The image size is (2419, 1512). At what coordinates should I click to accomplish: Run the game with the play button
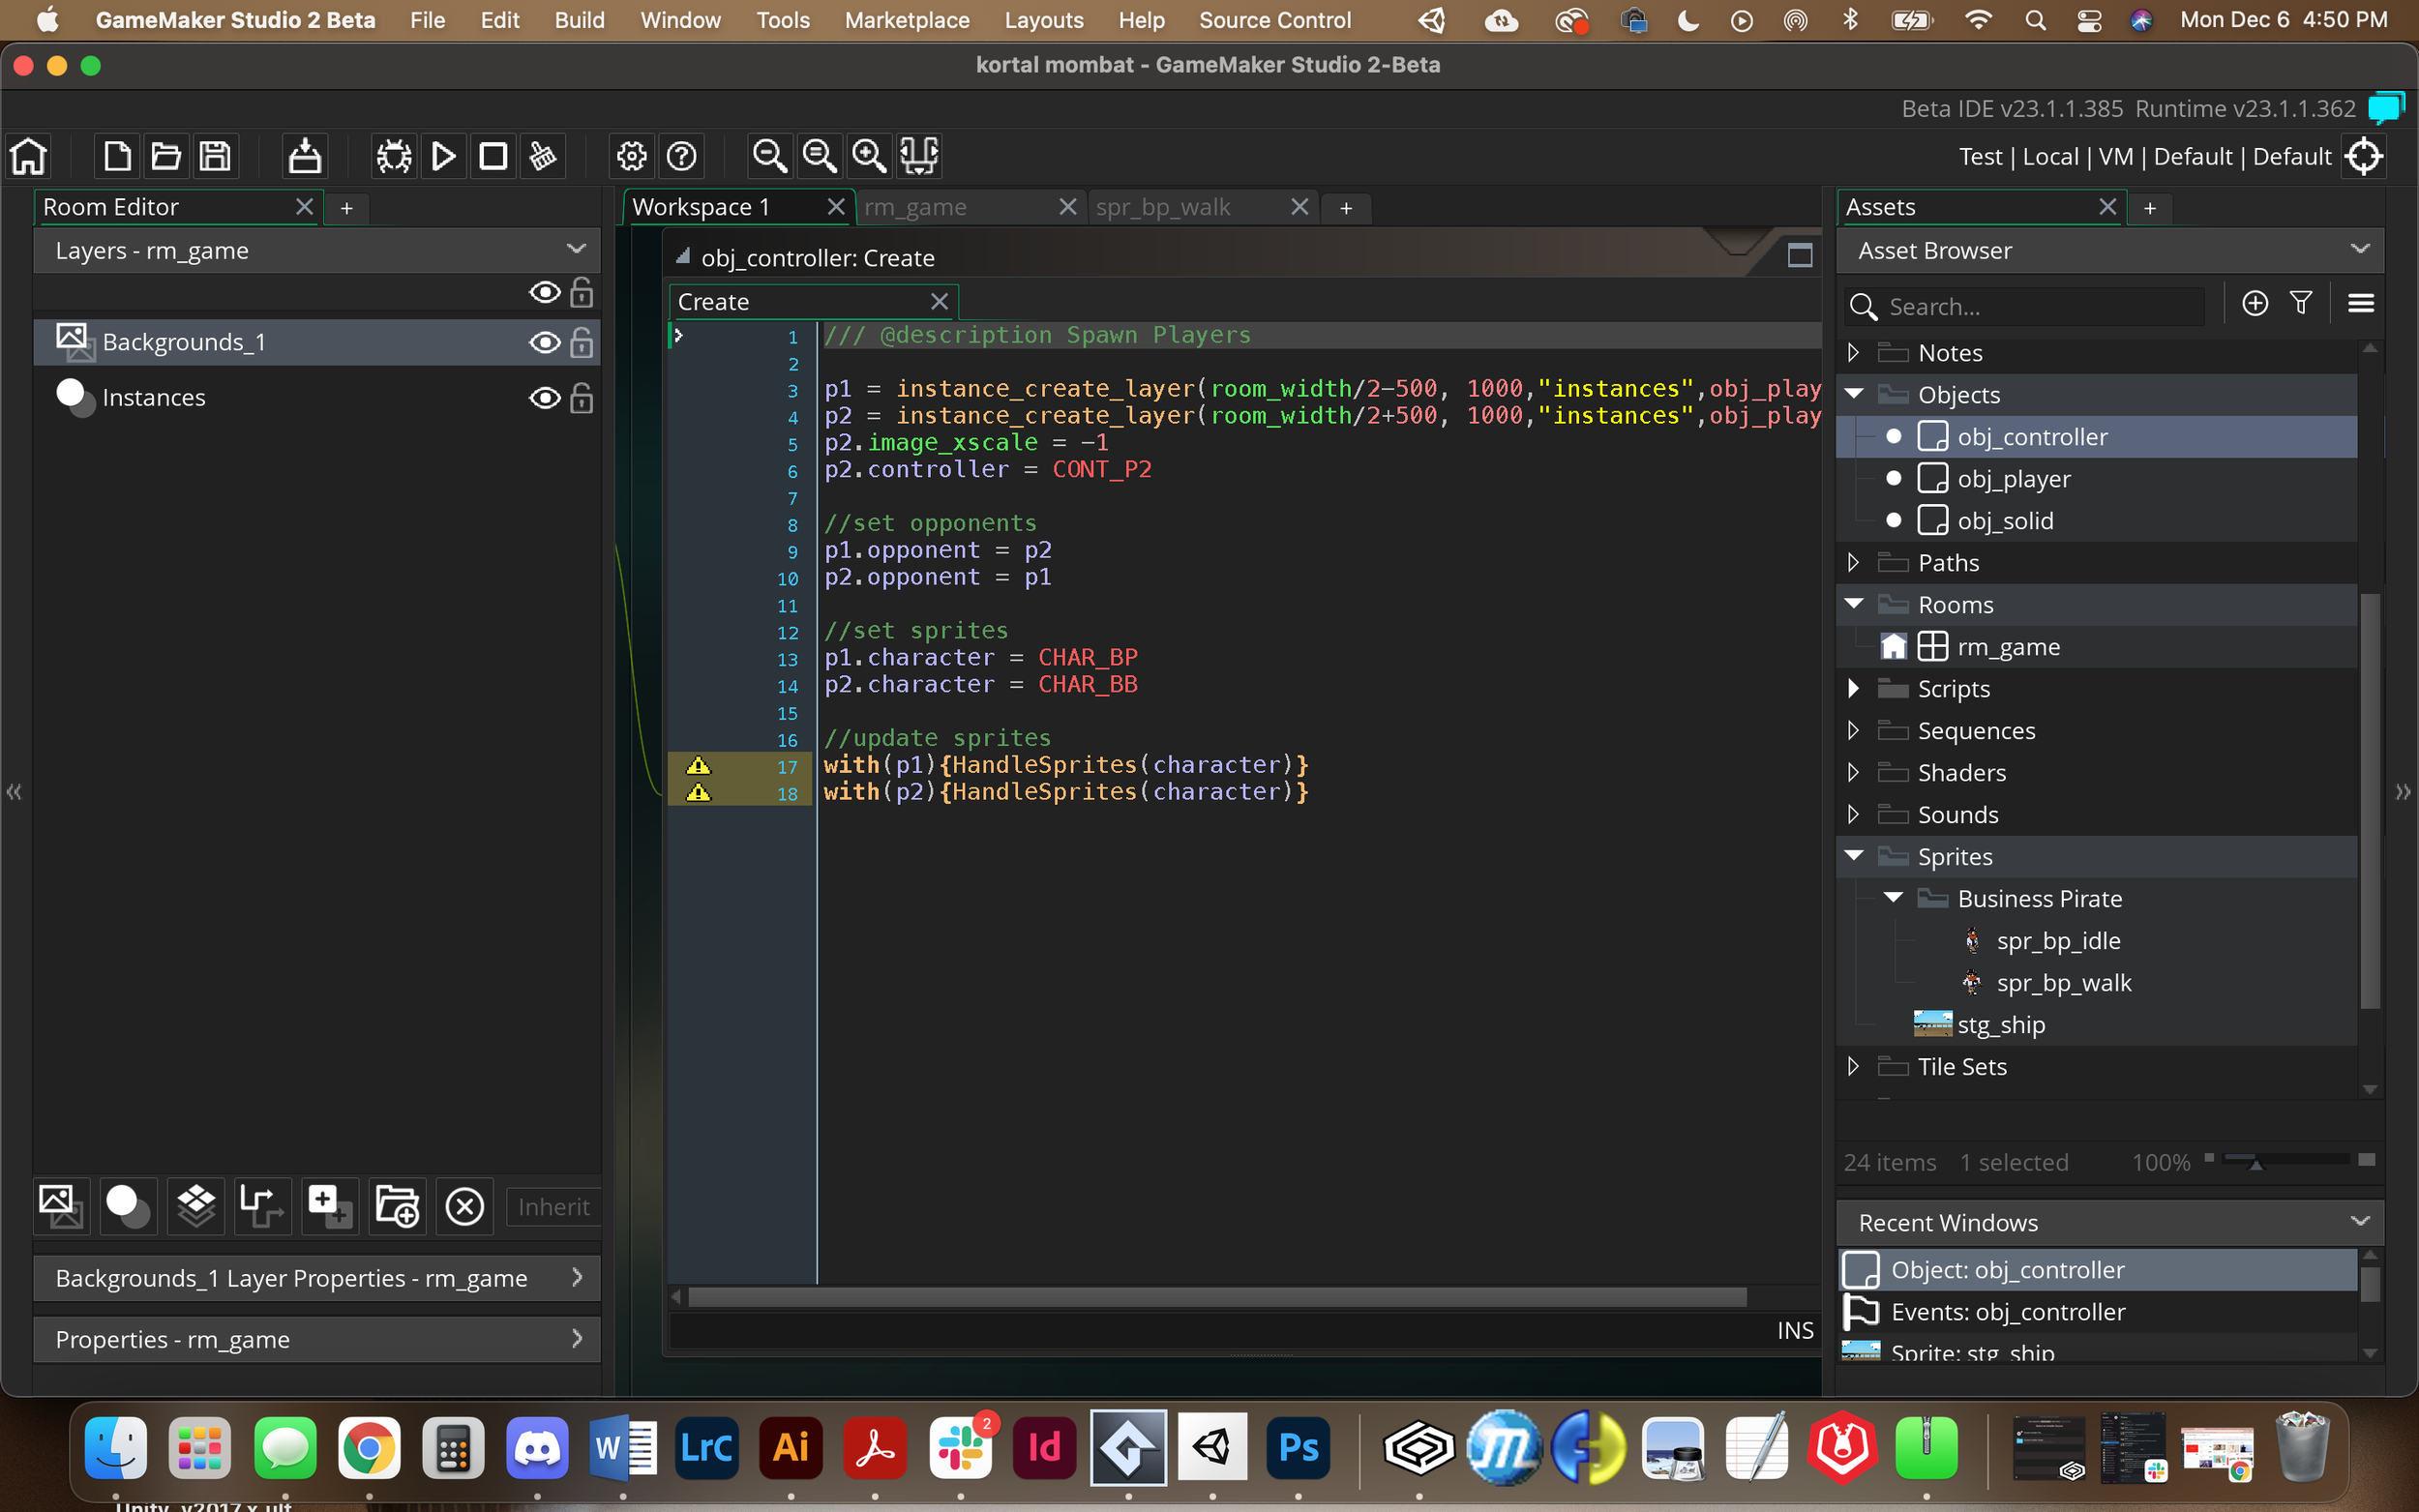tap(443, 156)
